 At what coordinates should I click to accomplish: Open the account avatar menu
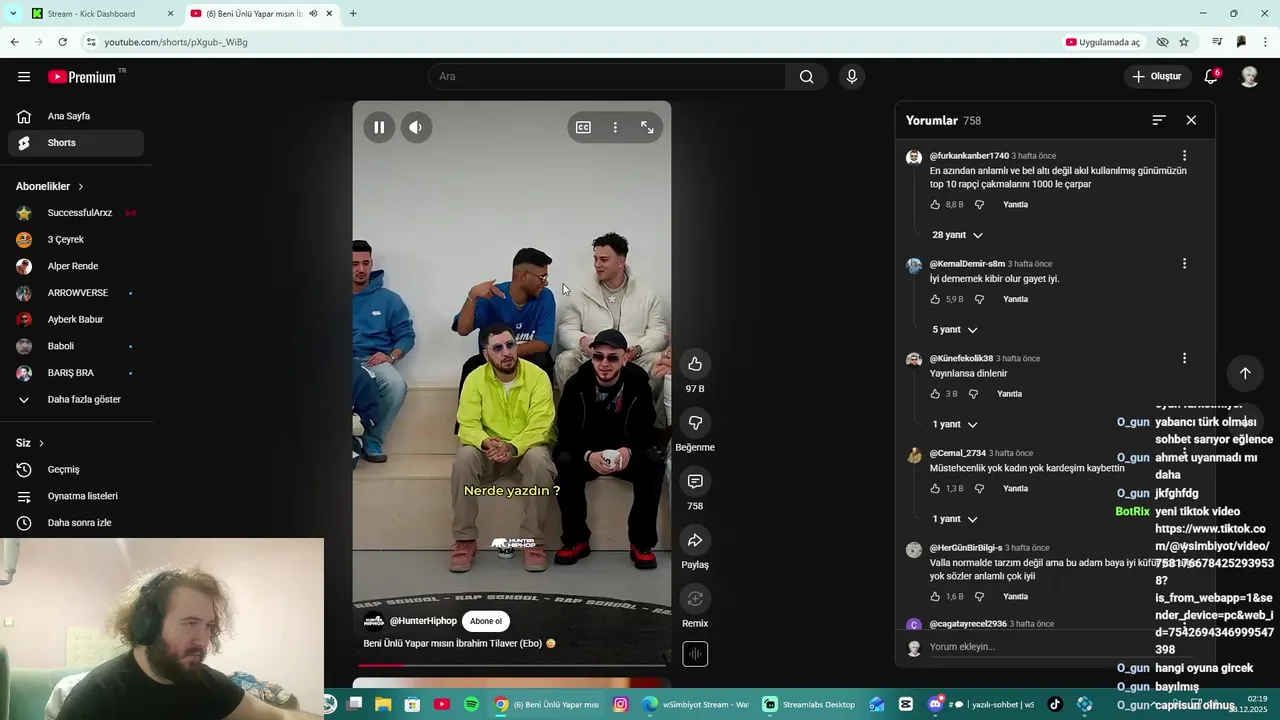tap(1249, 77)
